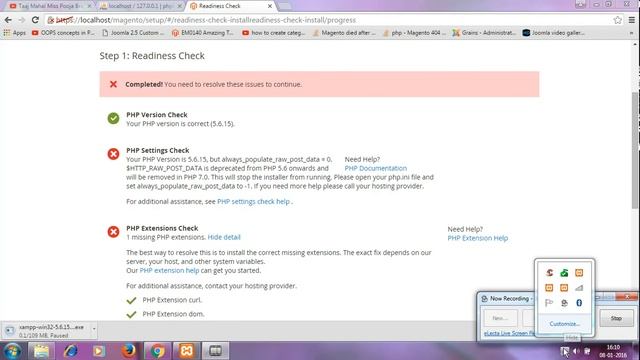Open the PHP Documentation link
The image size is (640, 360).
click(376, 168)
